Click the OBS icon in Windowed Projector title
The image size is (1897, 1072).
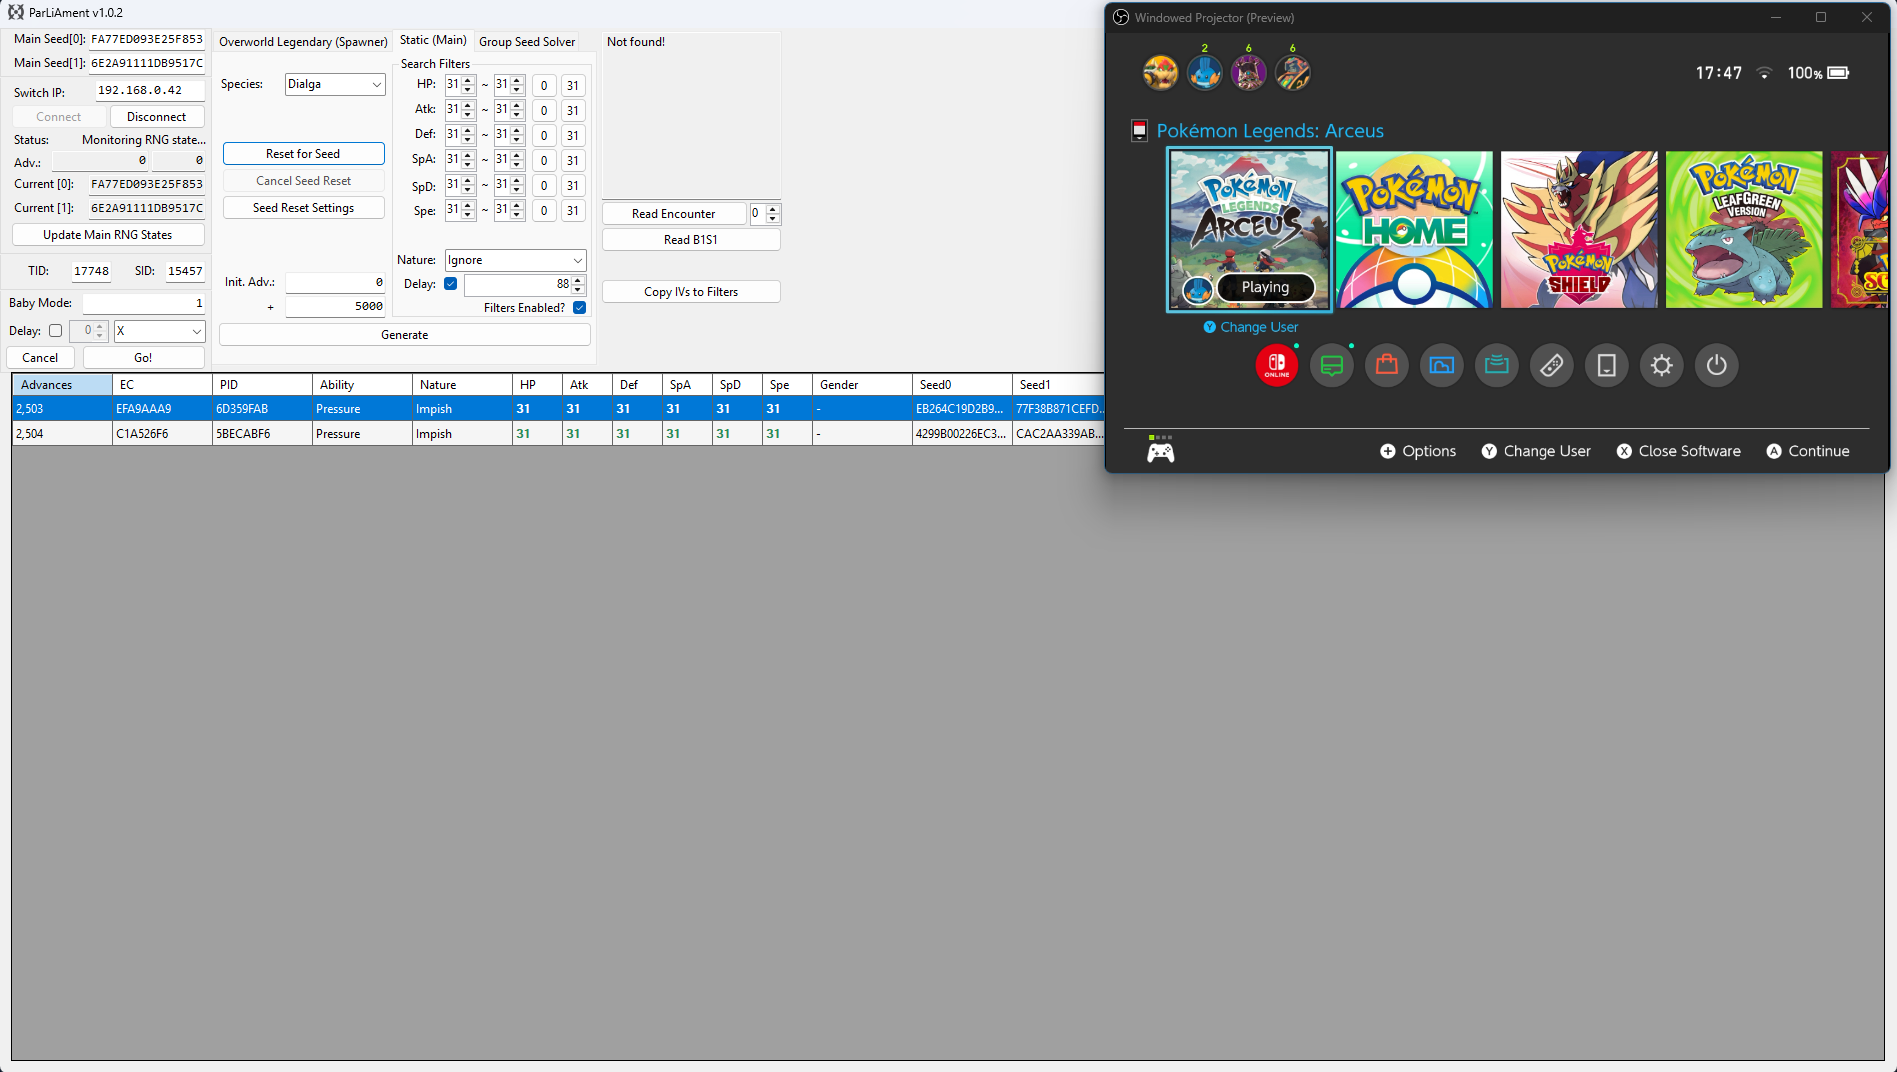pos(1121,17)
